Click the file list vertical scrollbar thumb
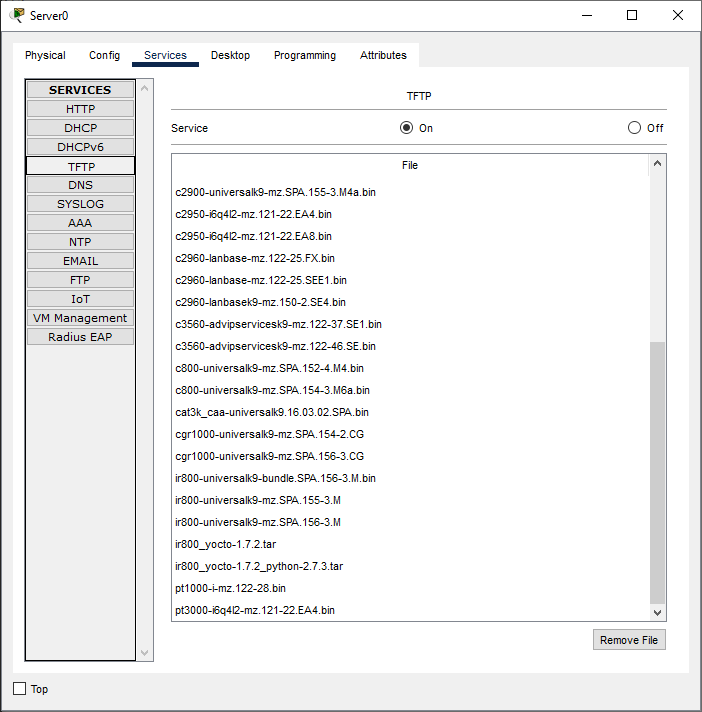 tap(657, 472)
